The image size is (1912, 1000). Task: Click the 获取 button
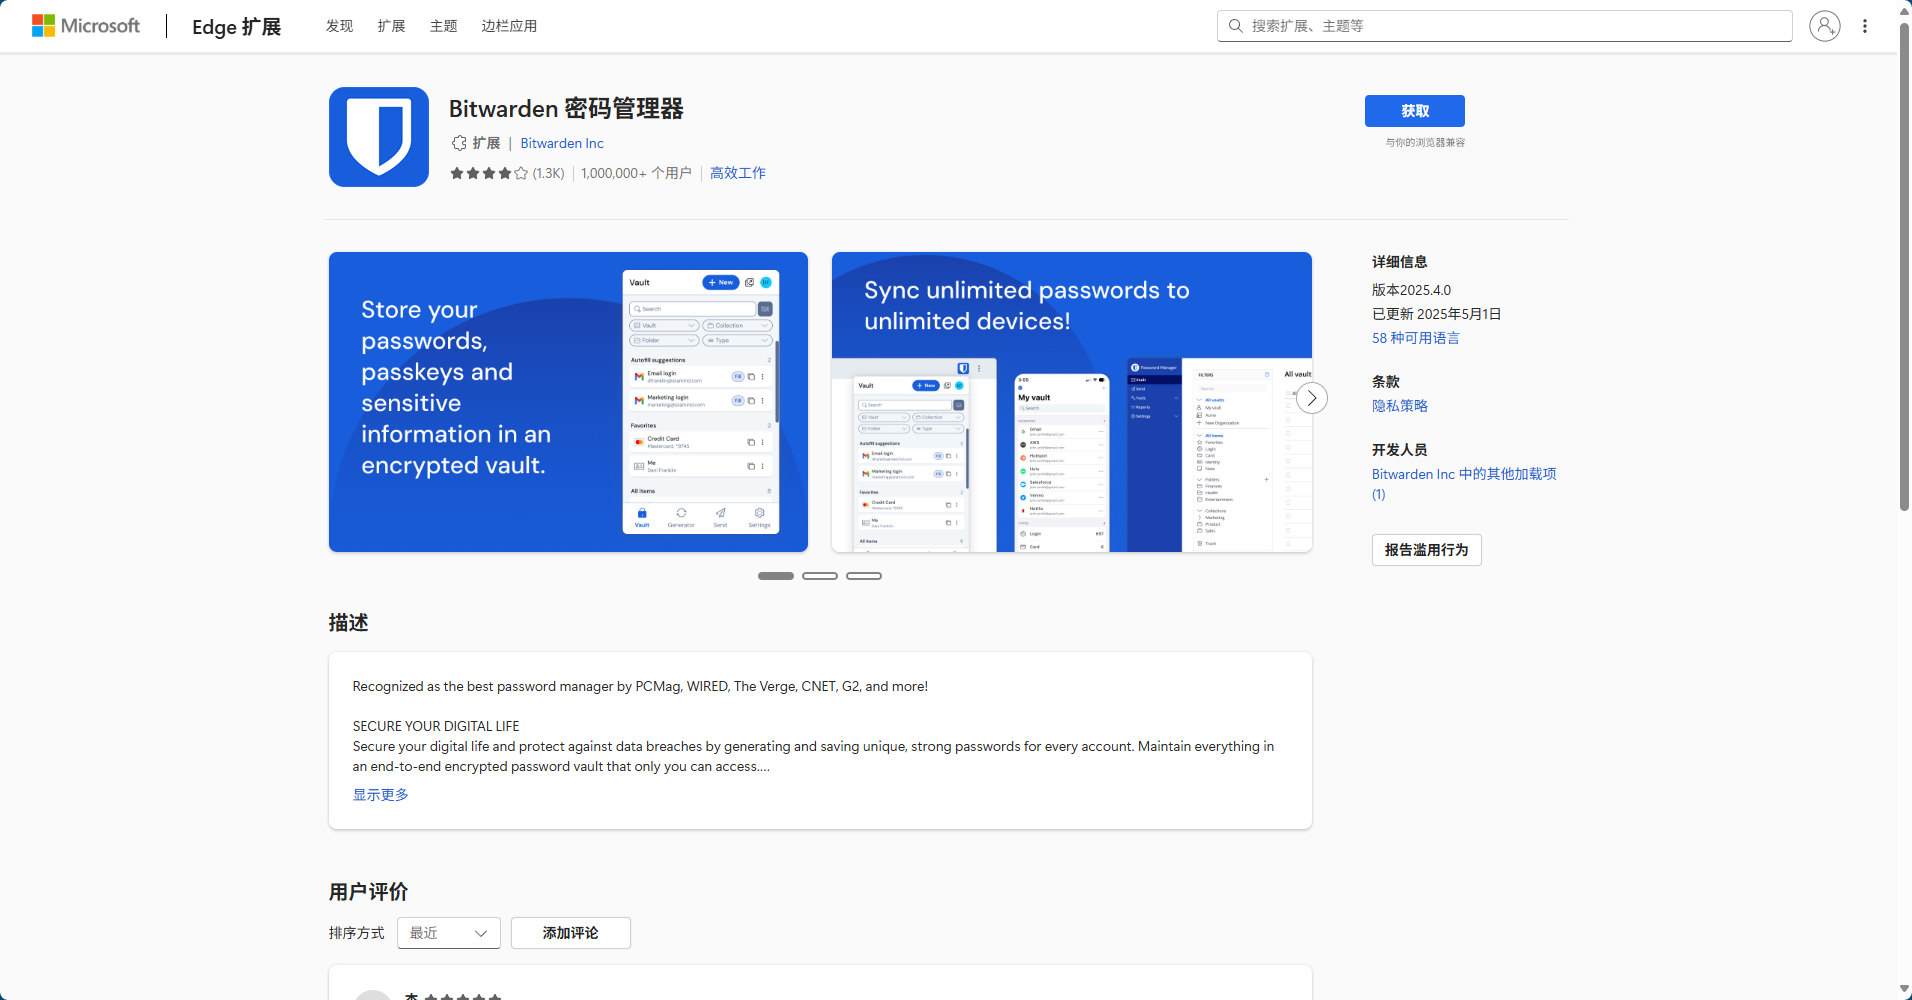point(1415,111)
